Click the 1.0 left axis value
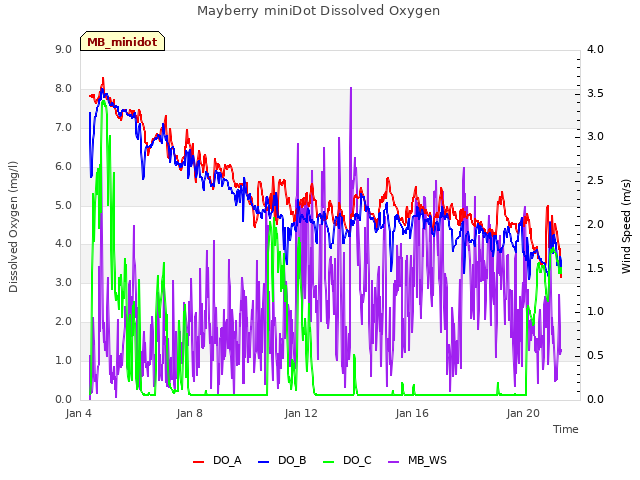The height and width of the screenshot is (480, 640). point(64,360)
